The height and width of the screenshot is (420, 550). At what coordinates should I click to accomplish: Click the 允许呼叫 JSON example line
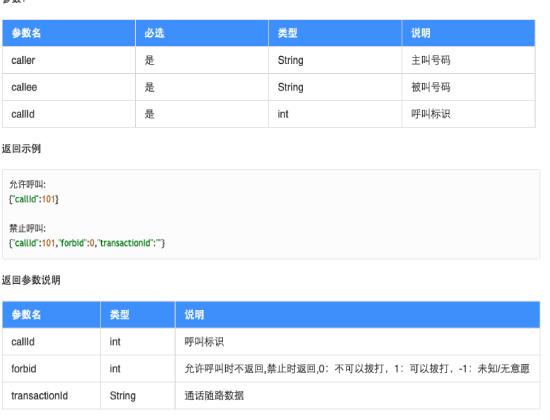click(x=34, y=199)
